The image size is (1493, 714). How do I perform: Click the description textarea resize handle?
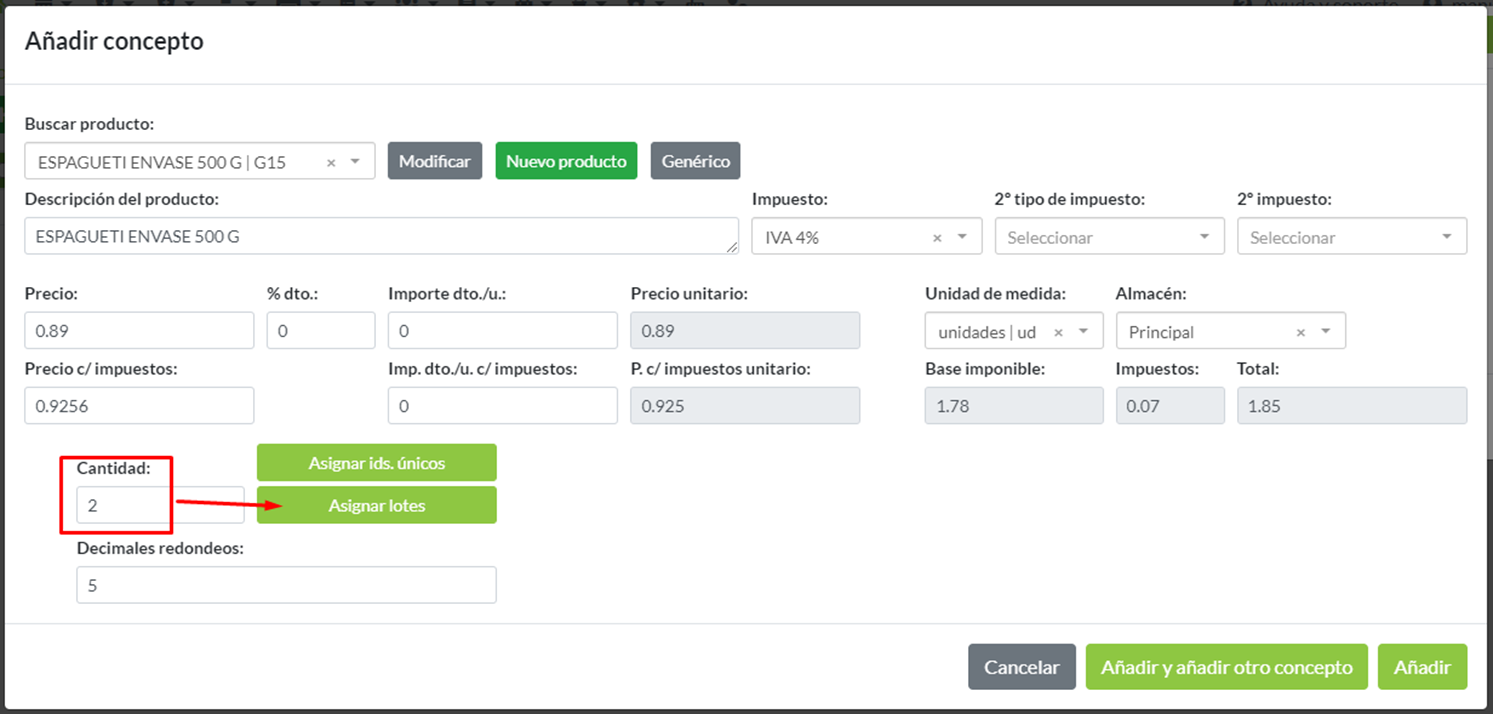[x=733, y=247]
